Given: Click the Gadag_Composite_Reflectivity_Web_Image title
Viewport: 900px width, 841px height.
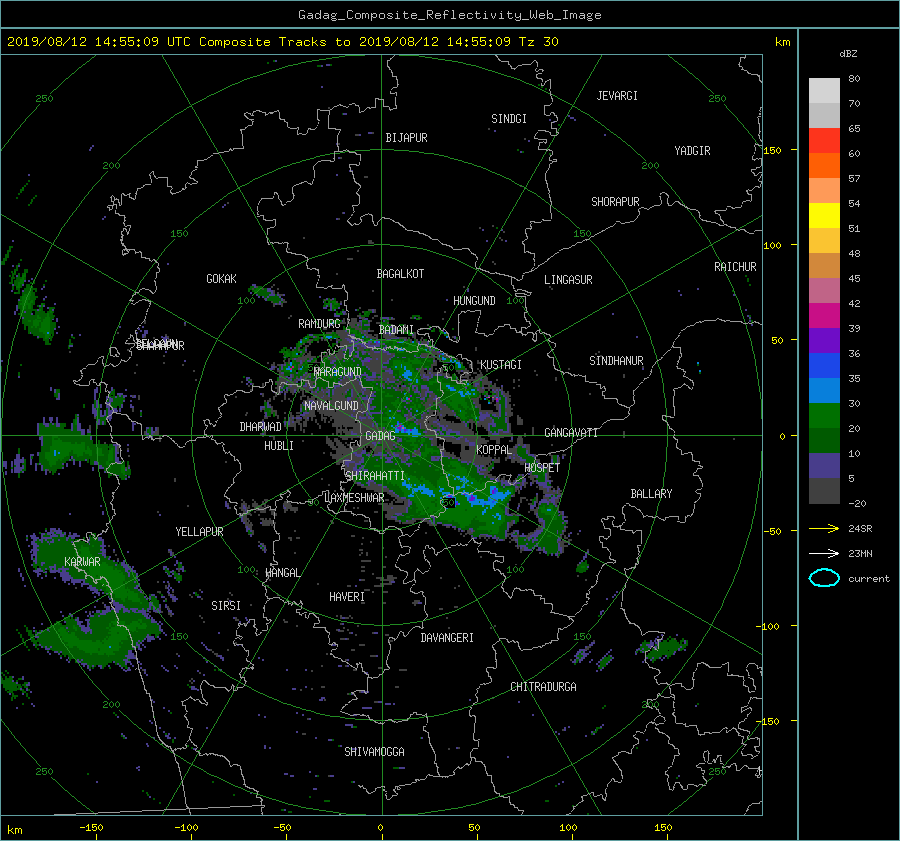Looking at the screenshot, I should tap(449, 15).
